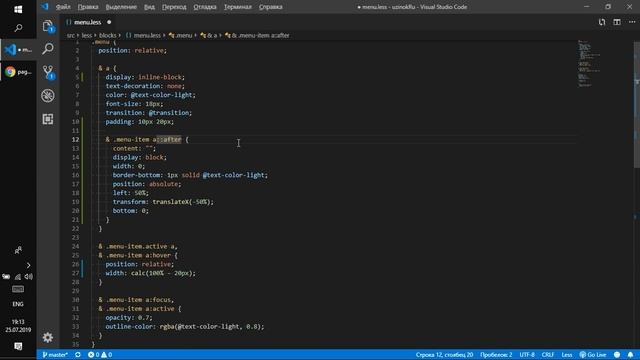
Task: Split the editor to the right
Action: pos(617,22)
